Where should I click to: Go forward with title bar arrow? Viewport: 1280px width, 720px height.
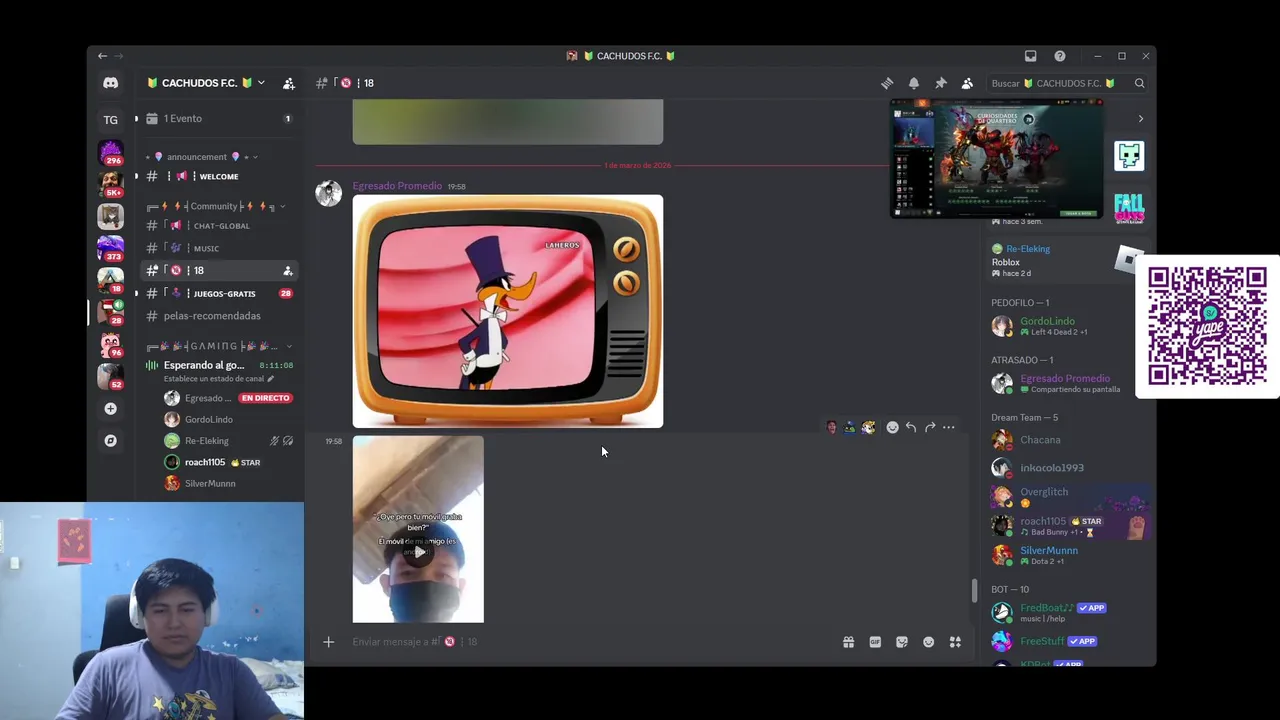(118, 56)
